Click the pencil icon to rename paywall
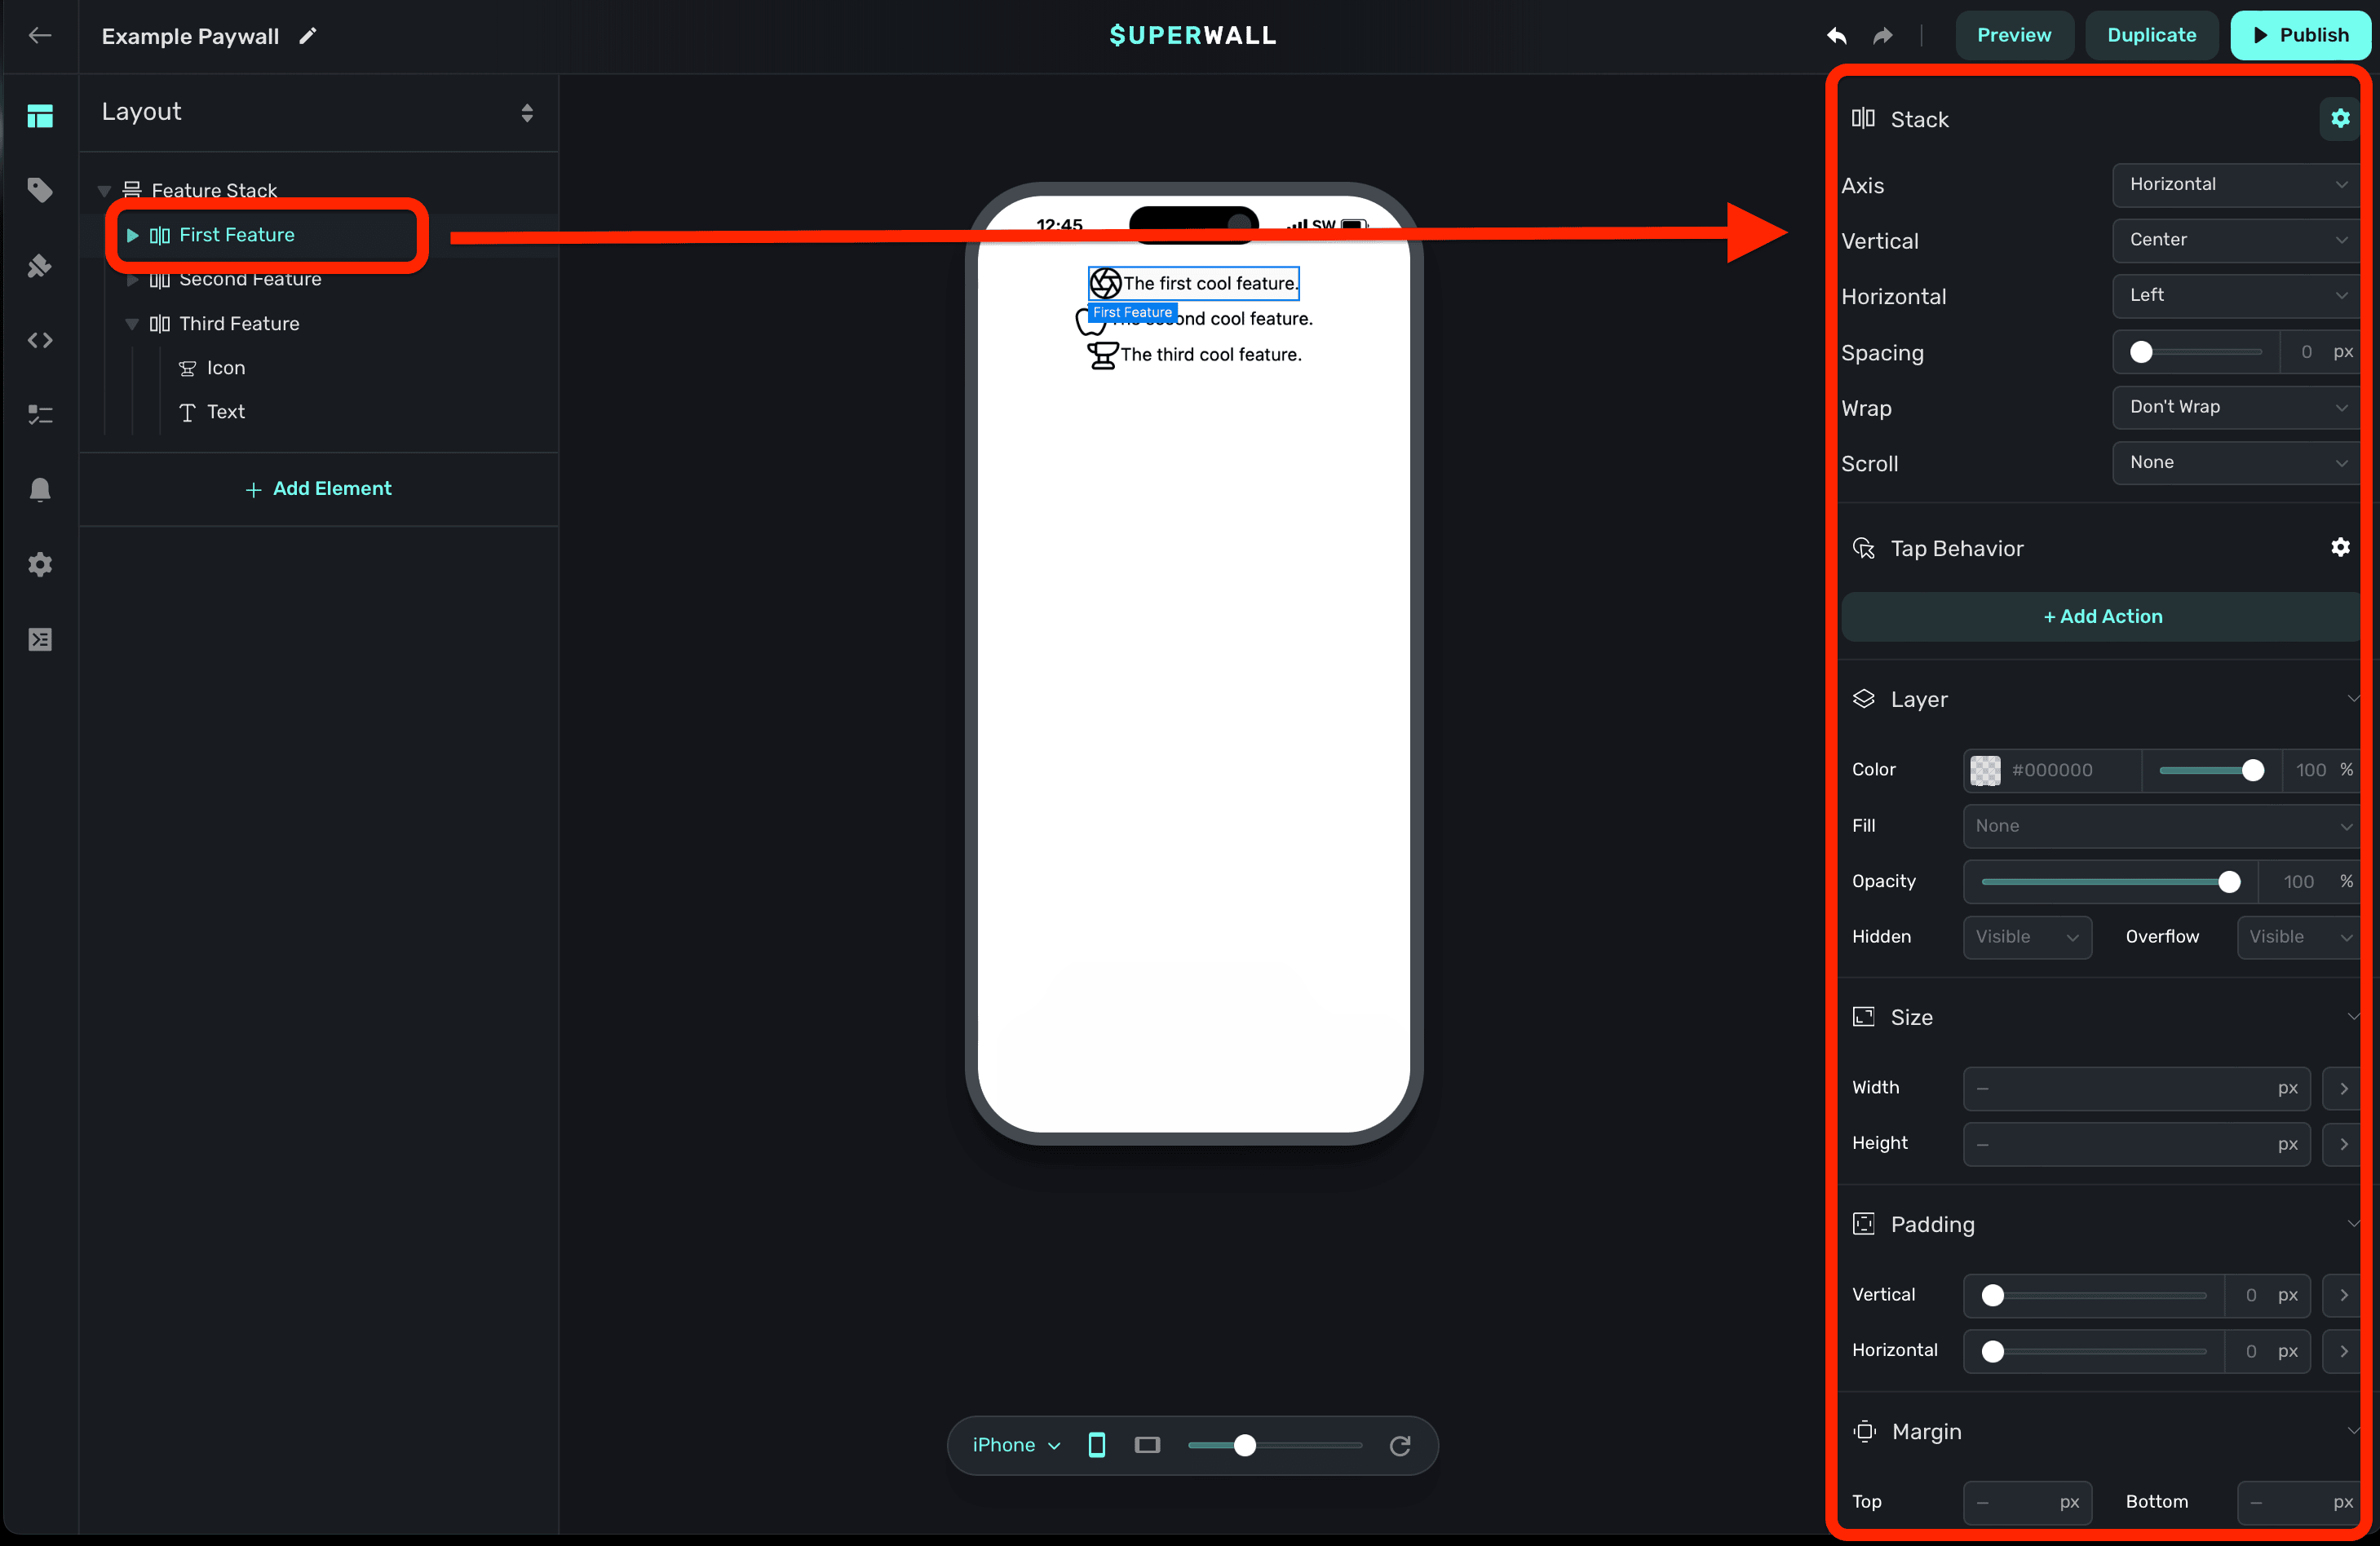The width and height of the screenshot is (2380, 1546). 308,36
